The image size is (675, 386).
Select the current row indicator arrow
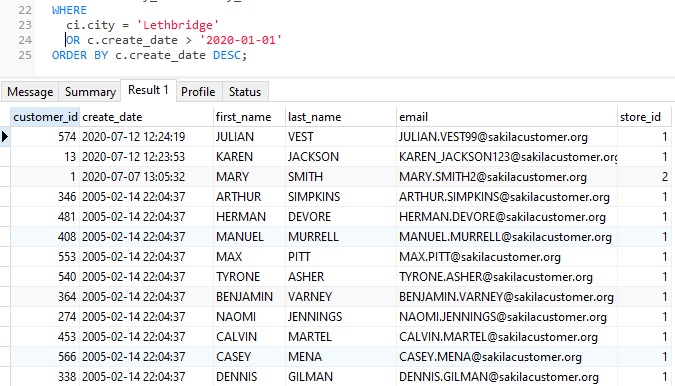pyautogui.click(x=5, y=137)
